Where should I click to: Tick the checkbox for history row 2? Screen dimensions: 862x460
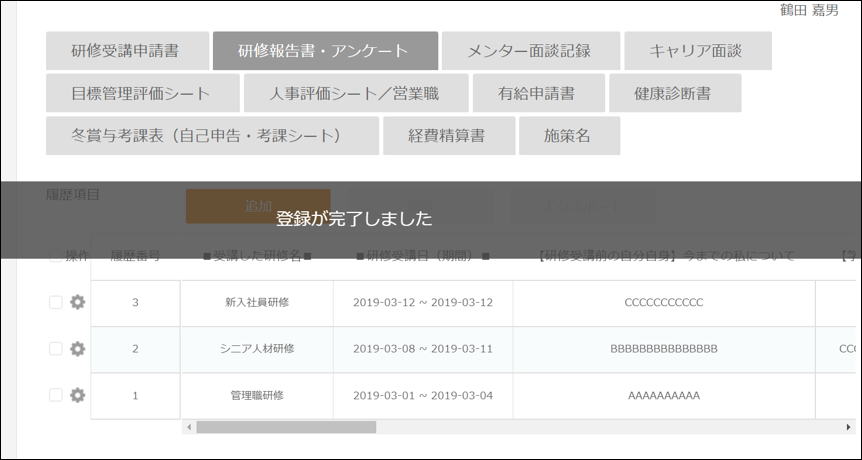56,349
